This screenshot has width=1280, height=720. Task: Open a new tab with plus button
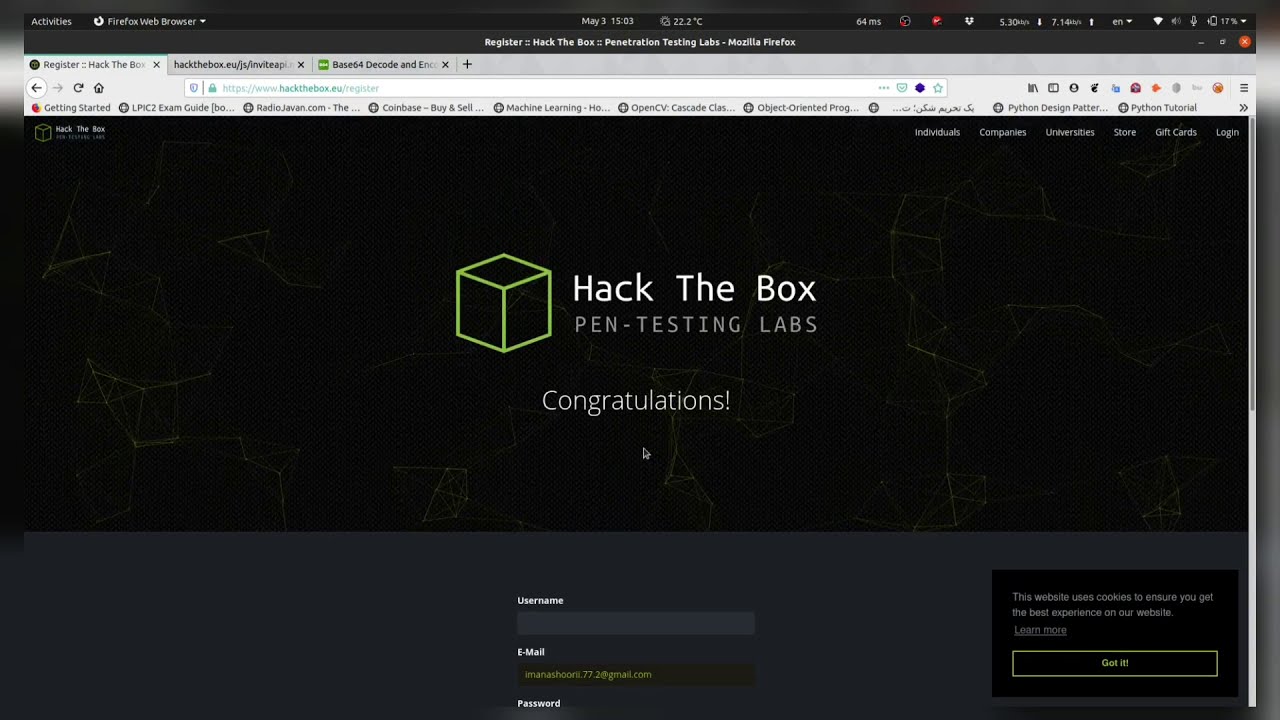click(x=467, y=64)
